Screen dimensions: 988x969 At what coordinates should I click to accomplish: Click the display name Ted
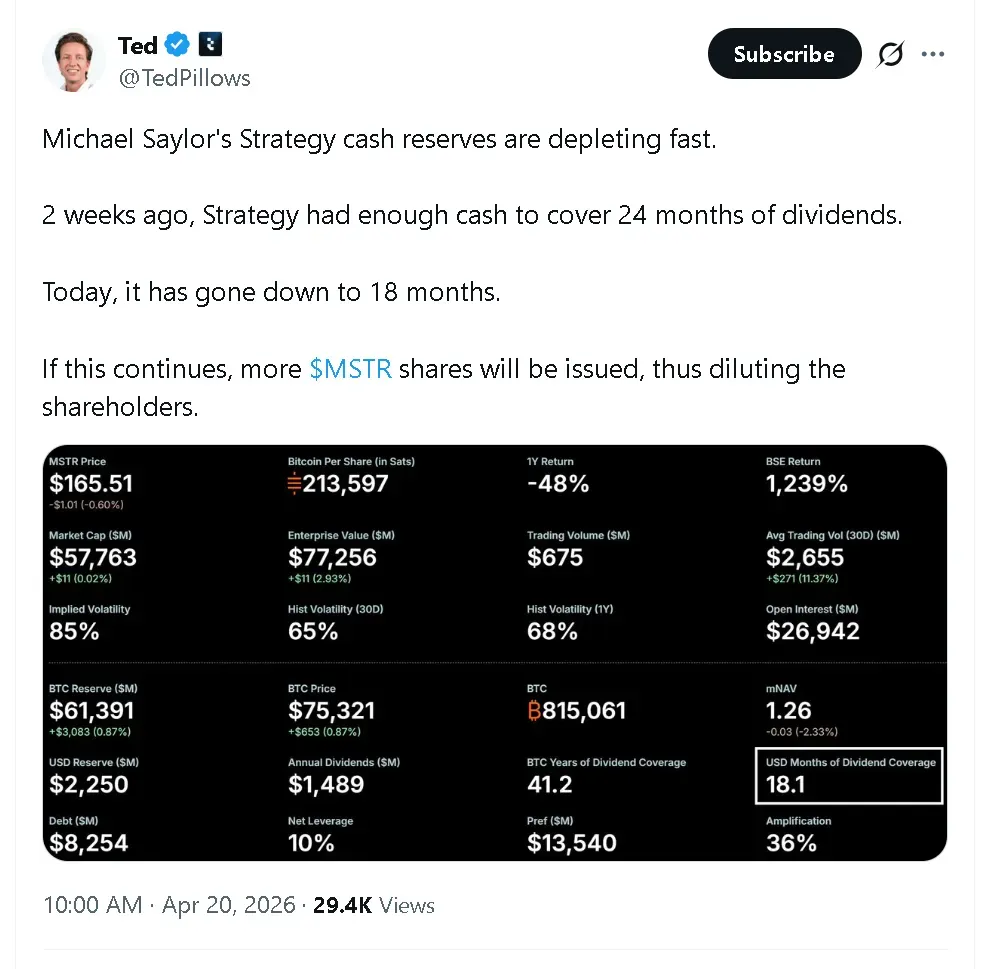click(137, 46)
